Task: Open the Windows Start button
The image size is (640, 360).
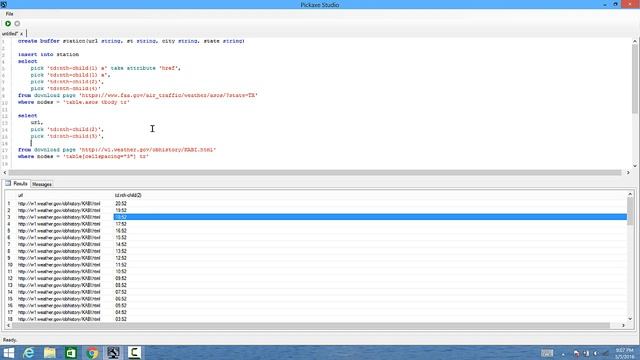Action: [x=9, y=353]
